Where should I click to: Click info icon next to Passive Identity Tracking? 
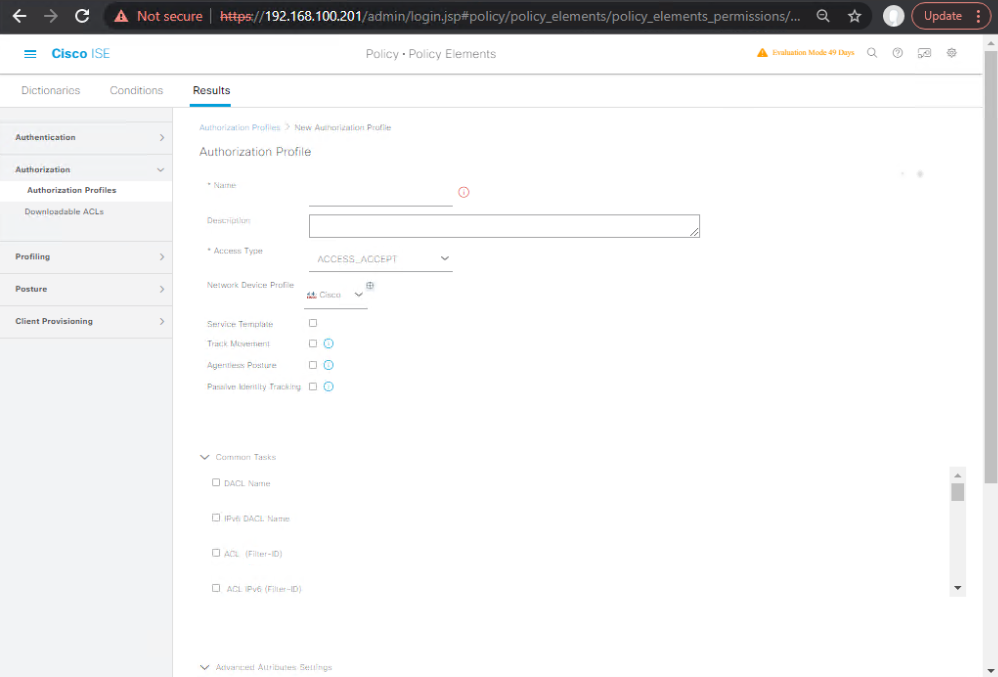coord(328,387)
